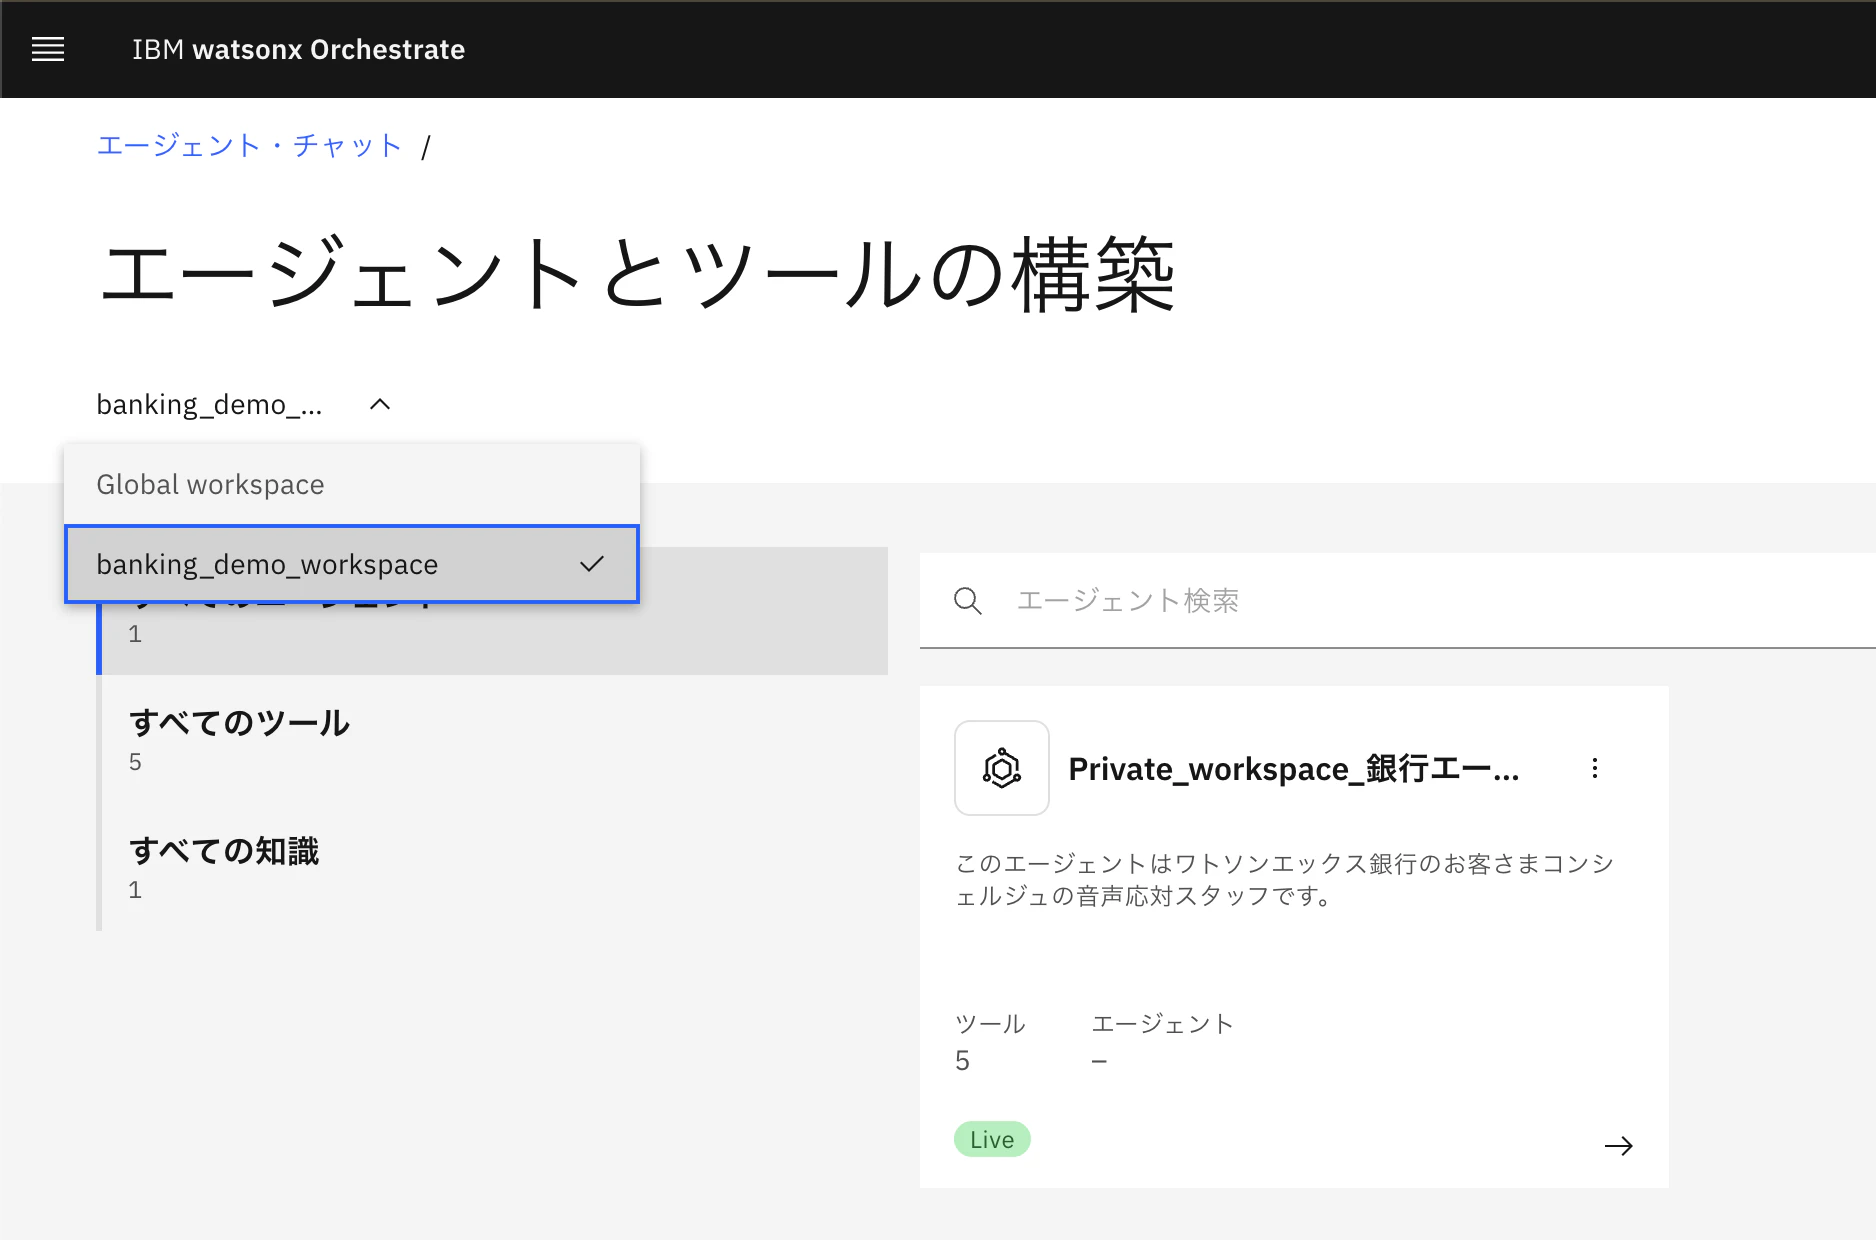Open the Private_workspace_銀行エー... agent card
The height and width of the screenshot is (1240, 1876).
tap(1293, 768)
